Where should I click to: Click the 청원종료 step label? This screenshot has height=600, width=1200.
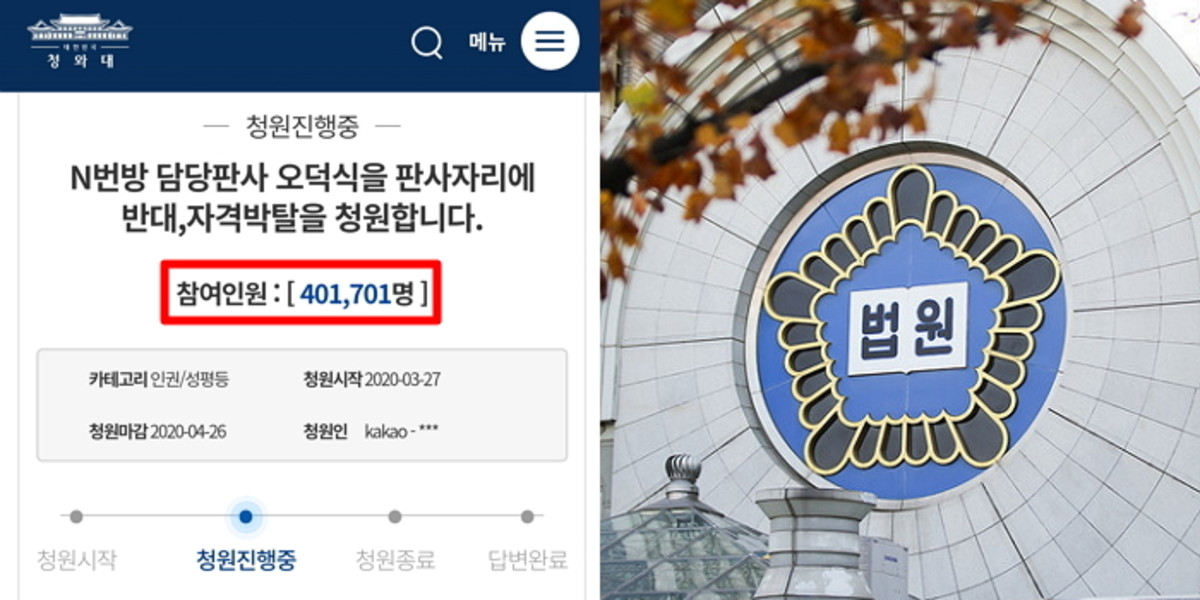(x=395, y=559)
